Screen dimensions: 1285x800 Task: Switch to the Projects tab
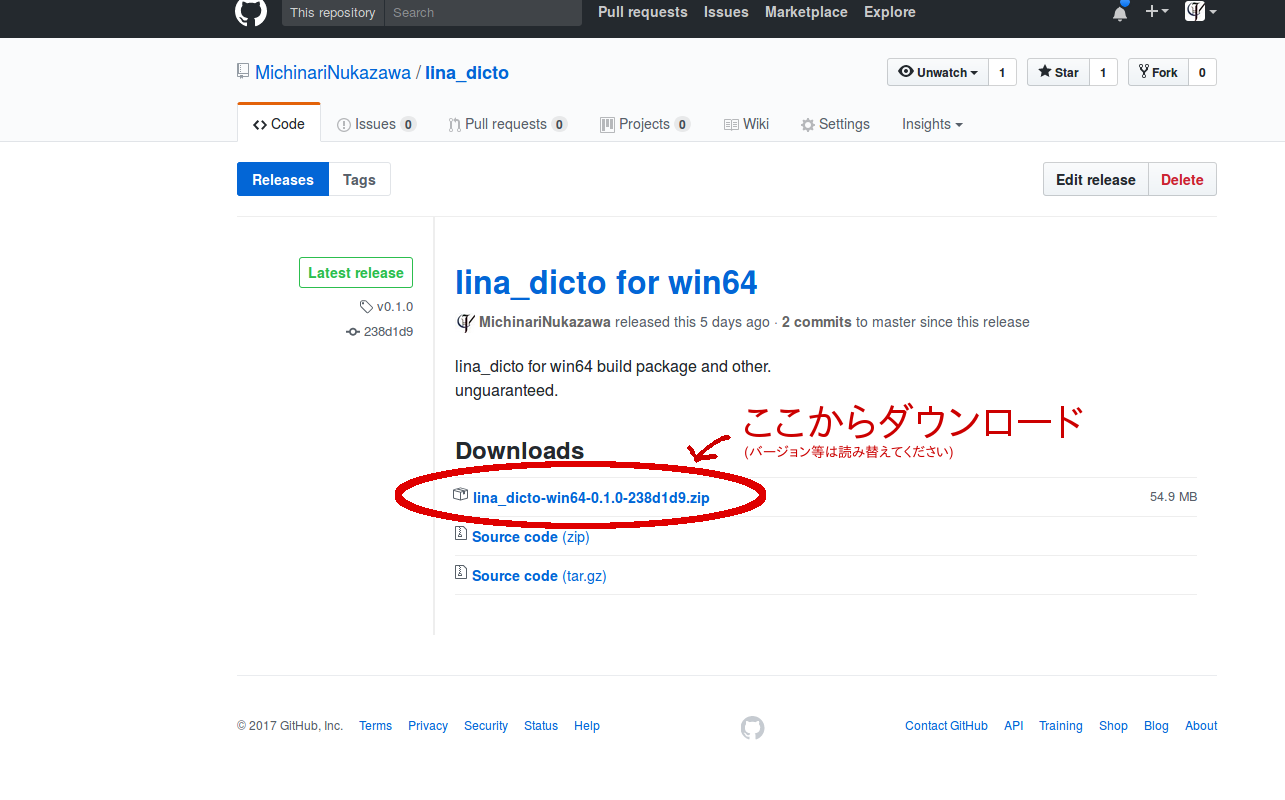coord(645,124)
